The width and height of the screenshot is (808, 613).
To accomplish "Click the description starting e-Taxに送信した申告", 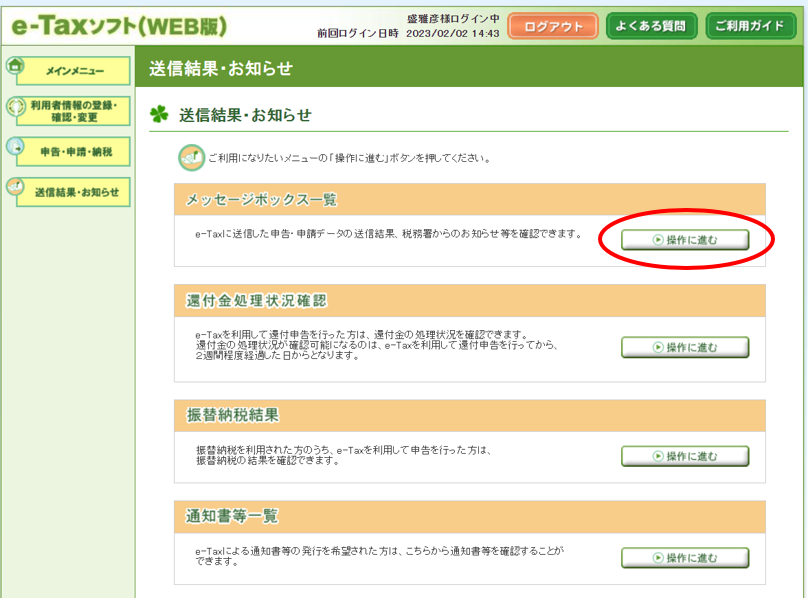I will [389, 234].
